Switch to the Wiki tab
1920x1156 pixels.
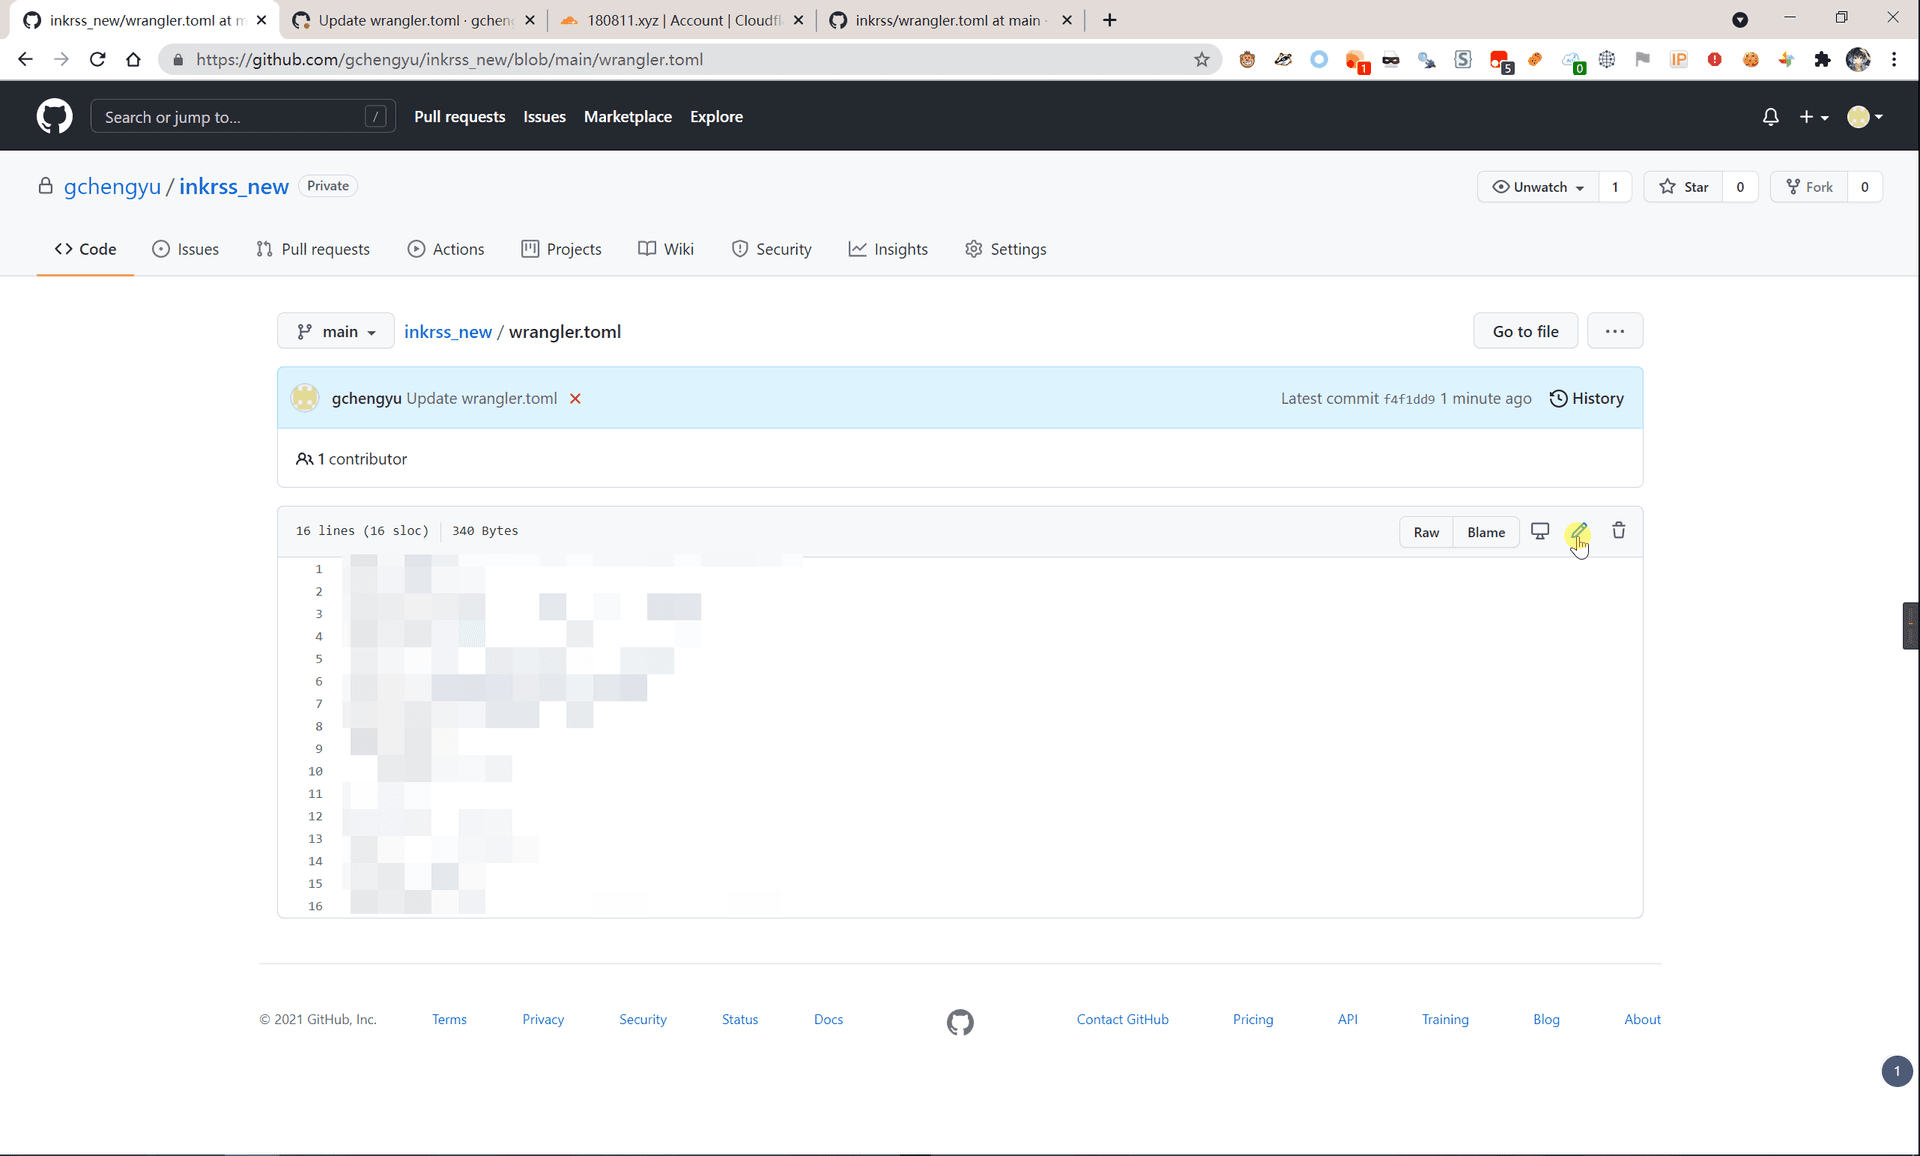(666, 249)
